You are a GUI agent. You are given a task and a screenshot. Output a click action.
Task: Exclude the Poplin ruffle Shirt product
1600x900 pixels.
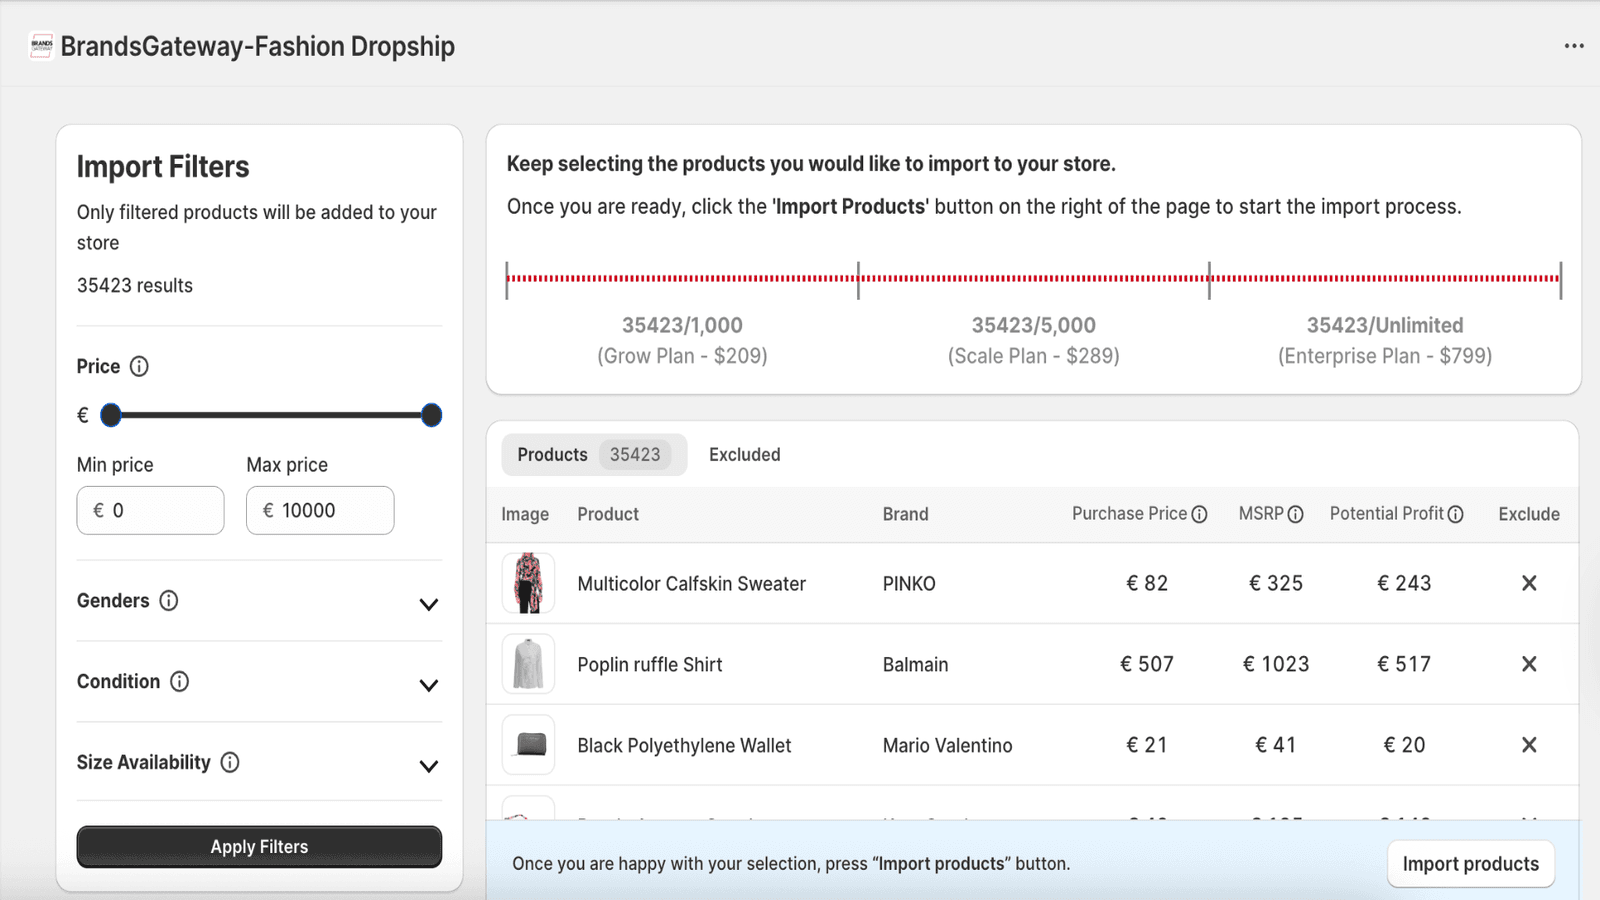pos(1528,663)
